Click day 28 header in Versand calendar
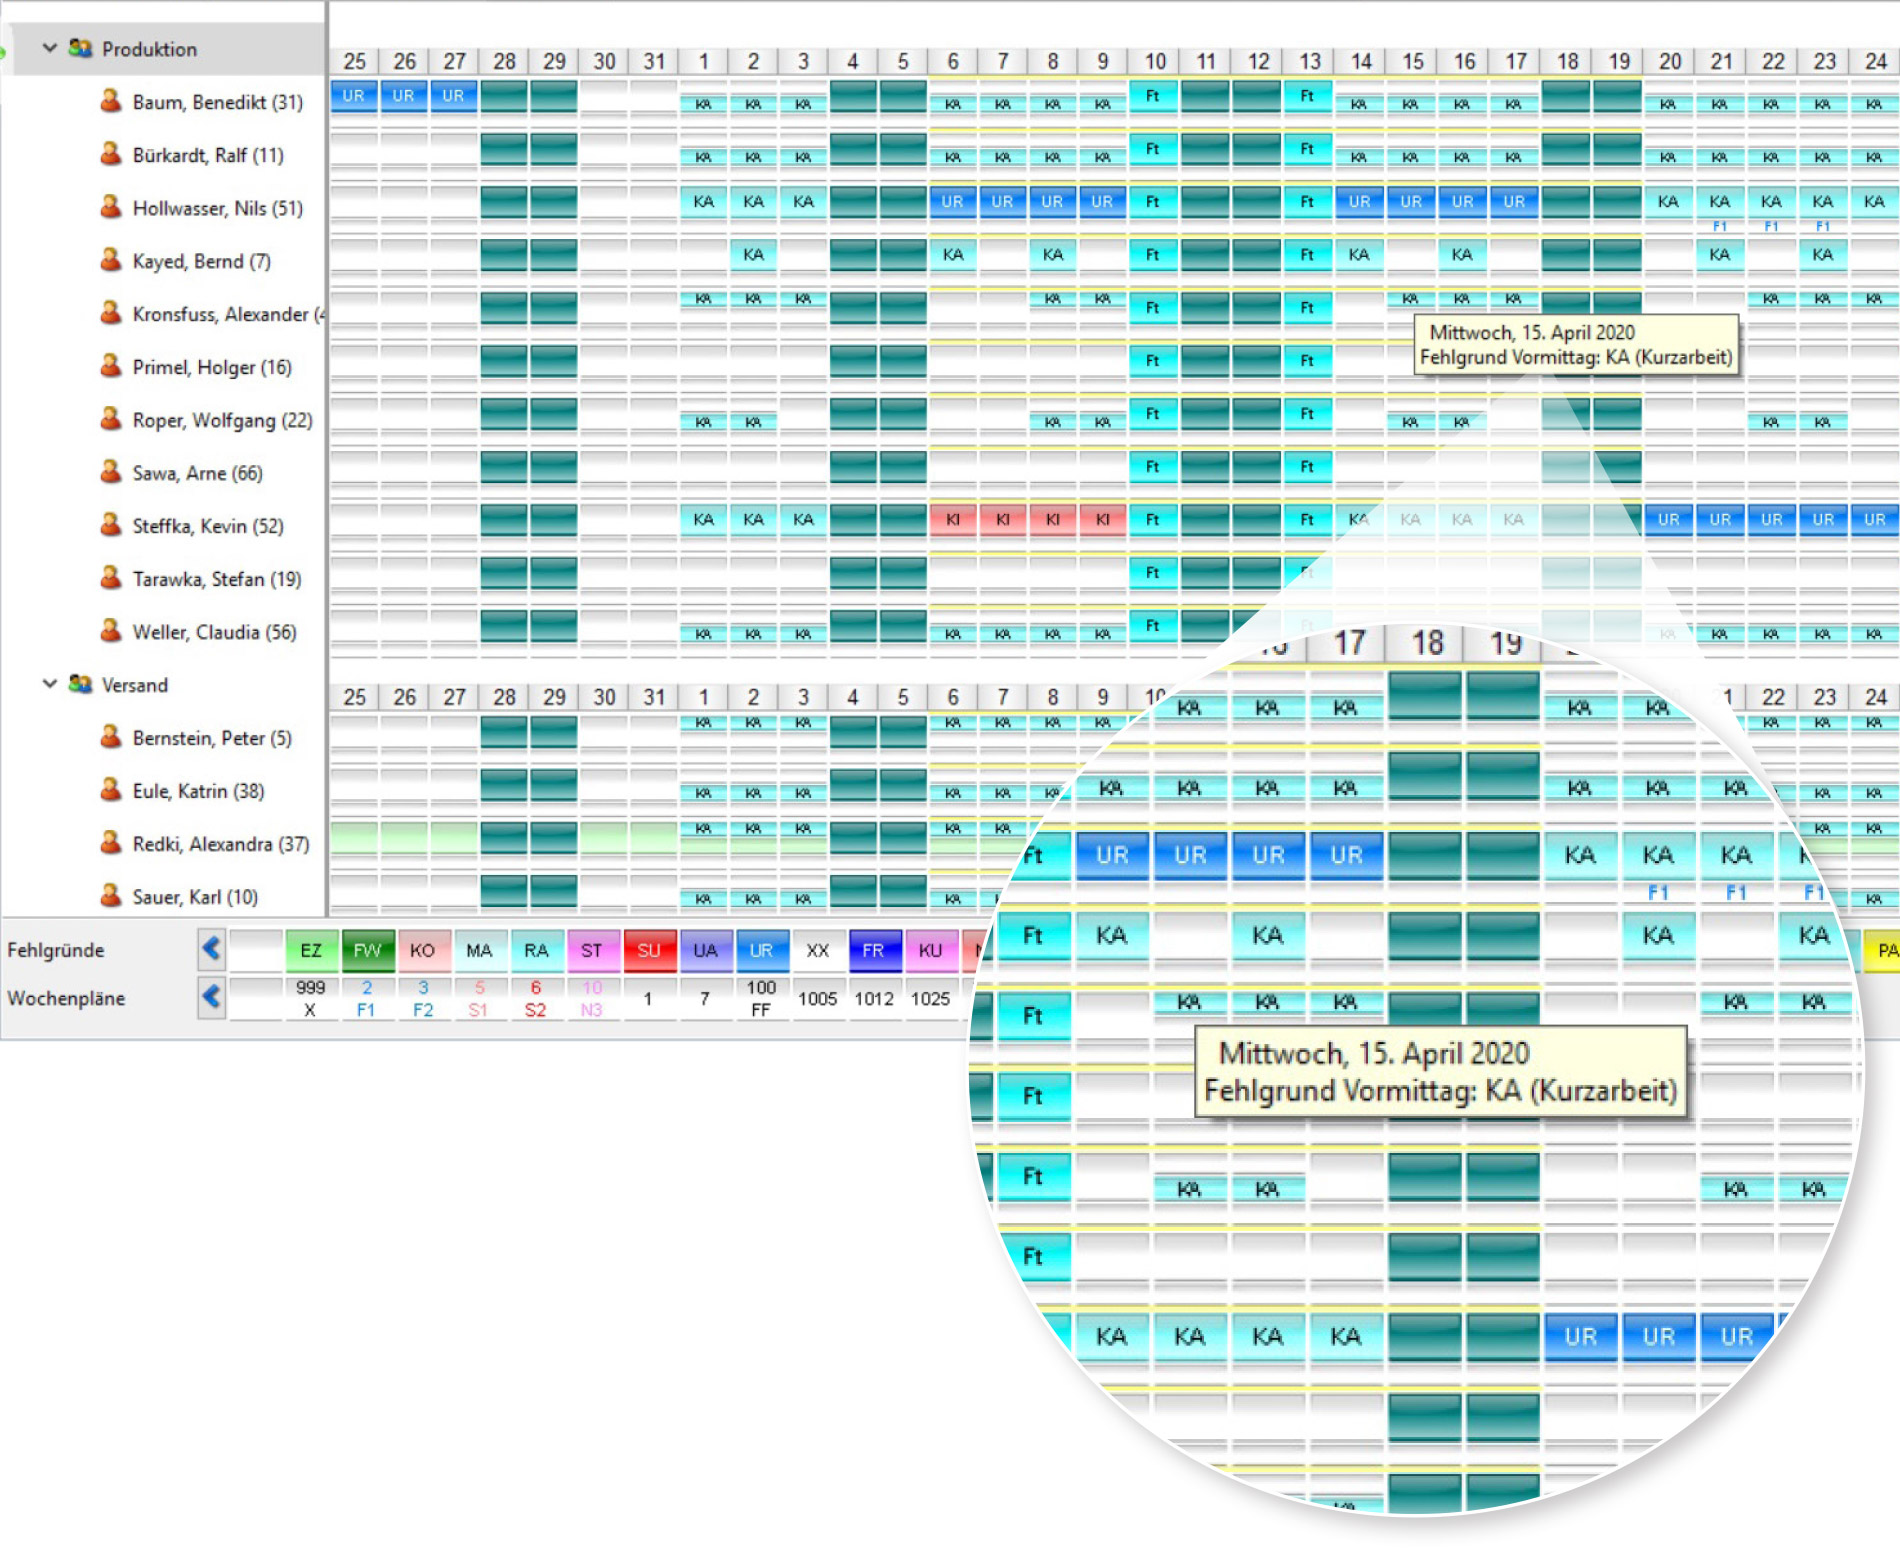Viewport: 1900px width, 1554px height. click(504, 697)
